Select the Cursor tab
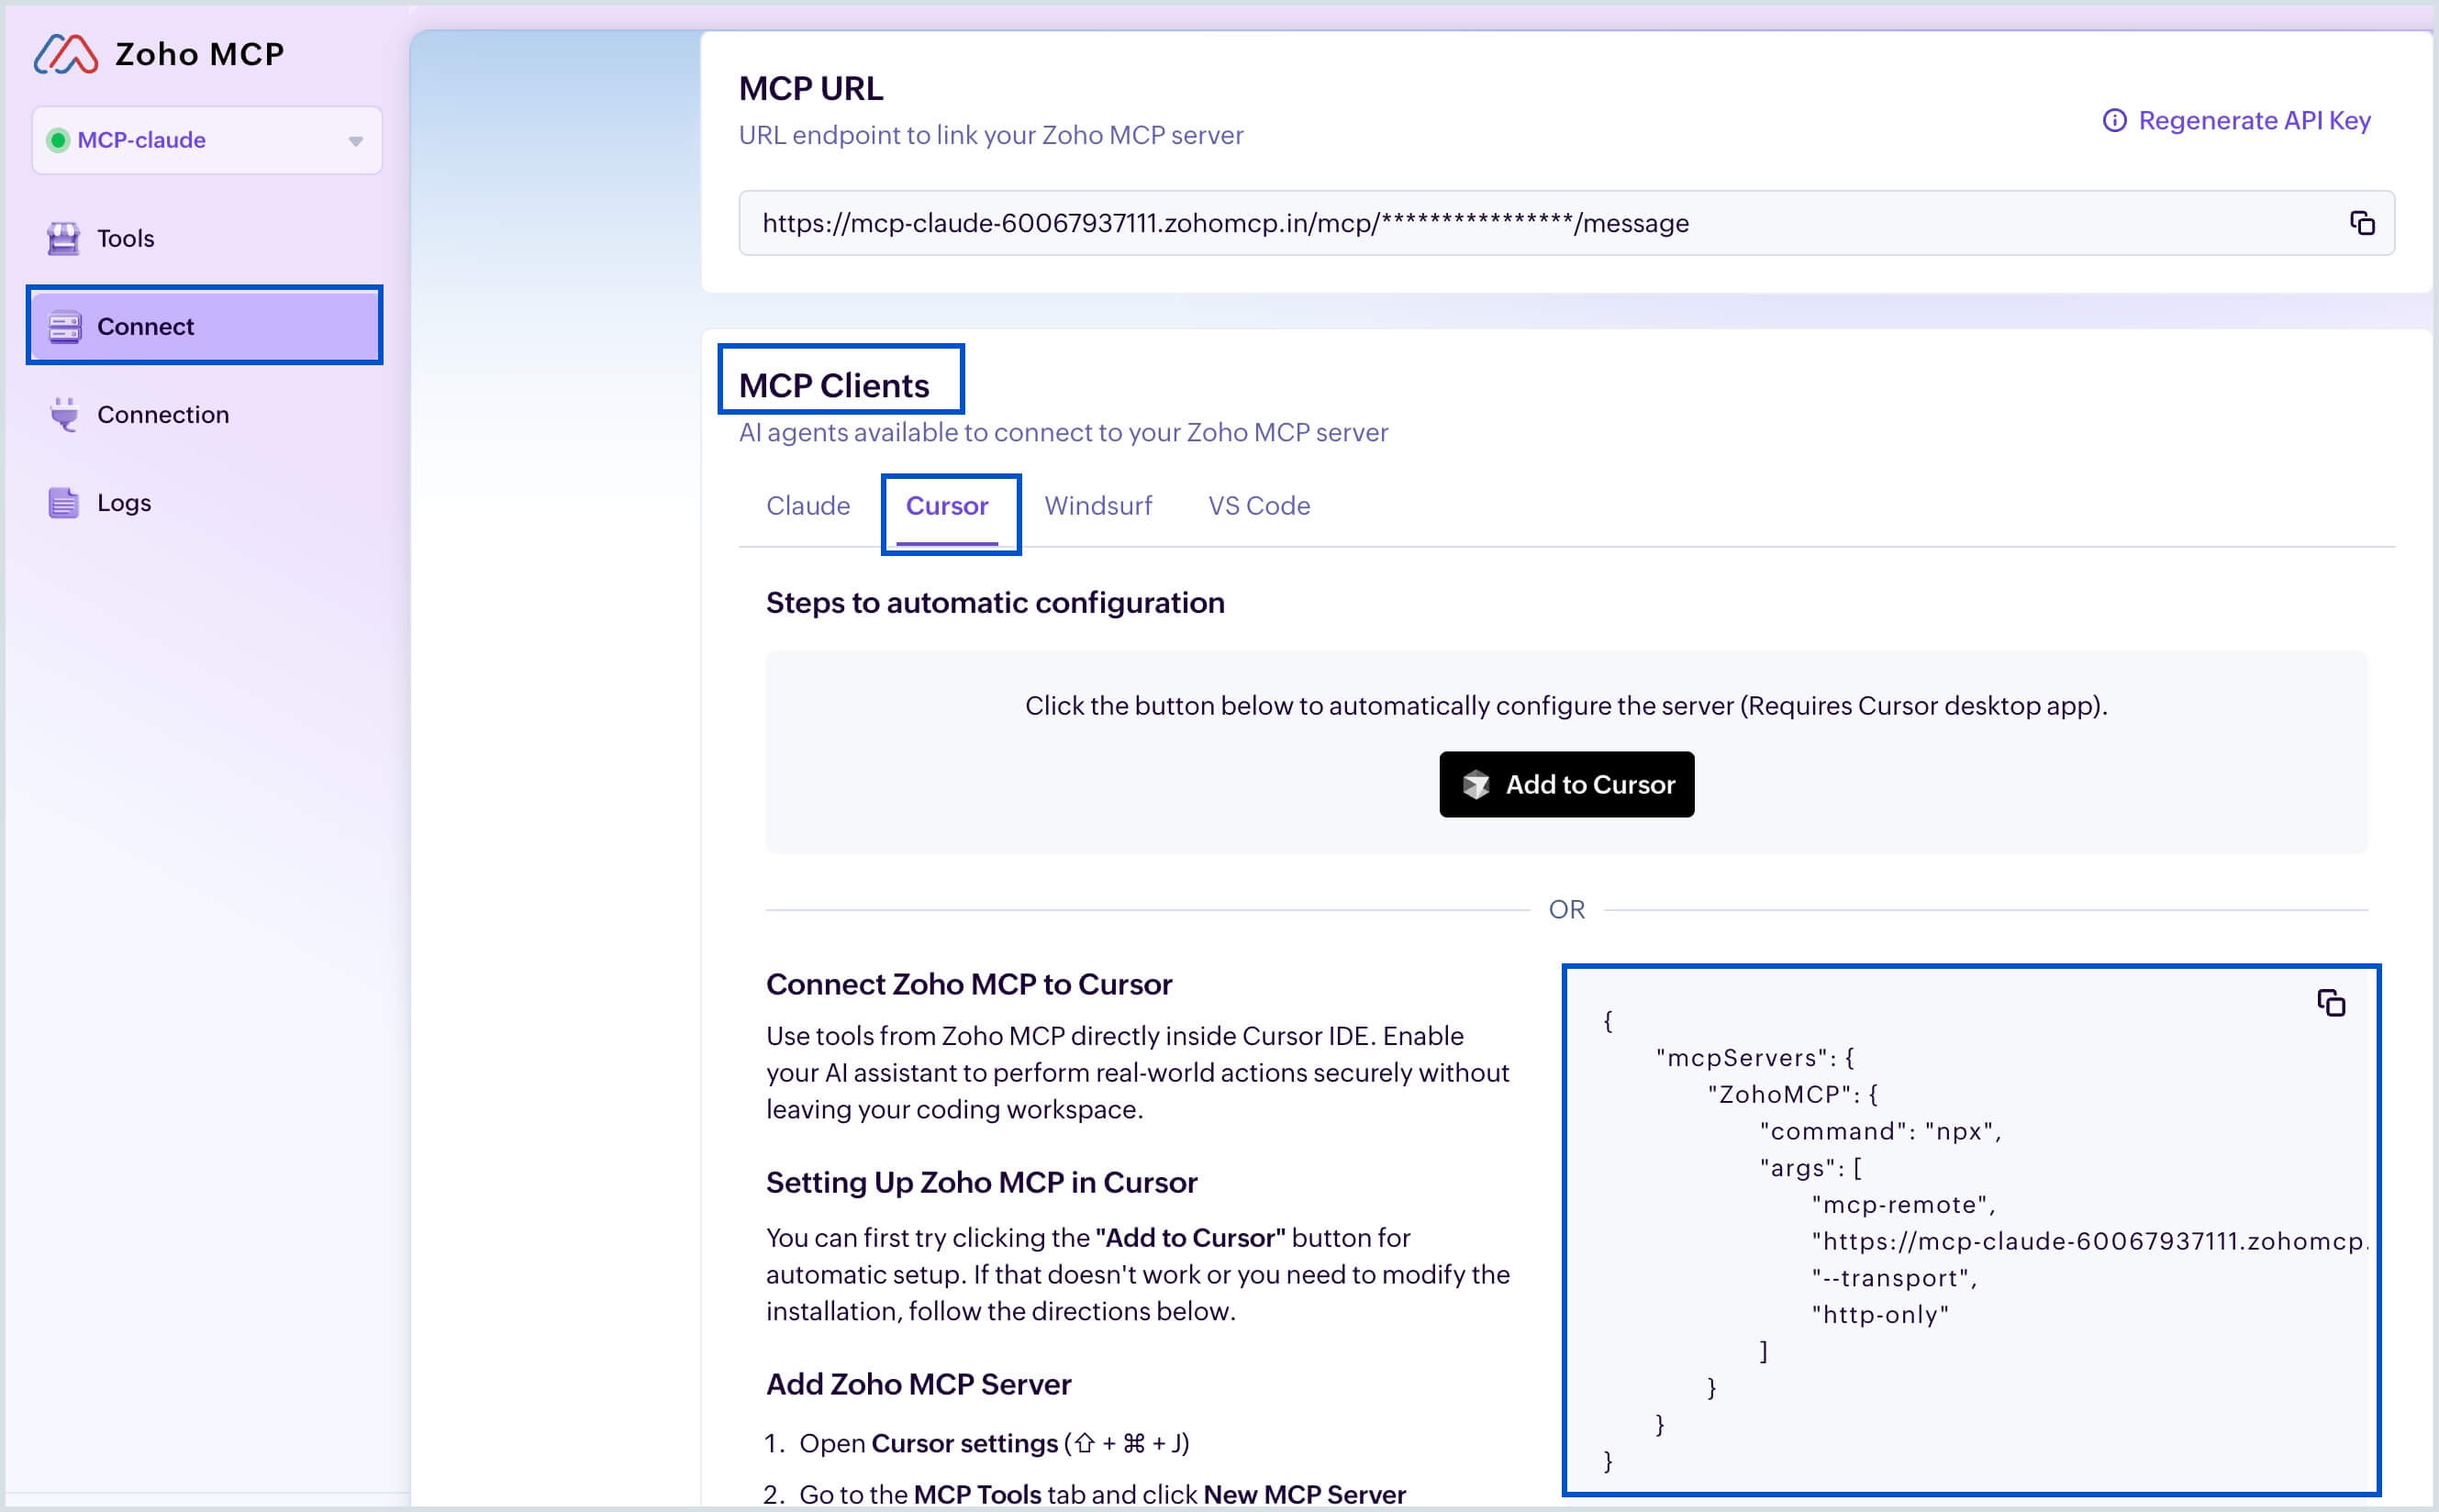The height and width of the screenshot is (1512, 2439). coord(947,506)
